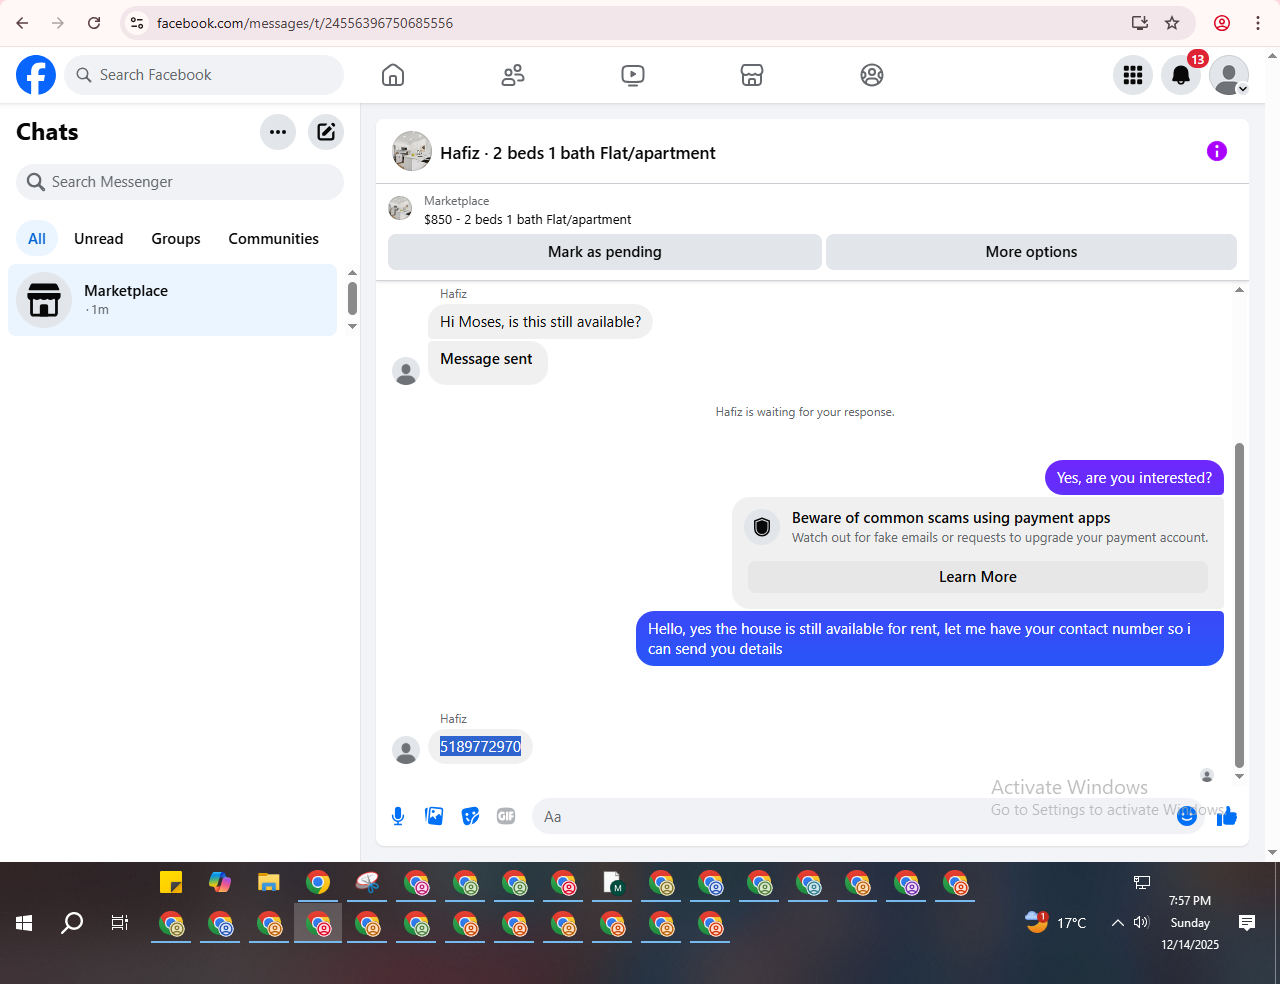Open the Friends icon in top navigation

click(513, 75)
